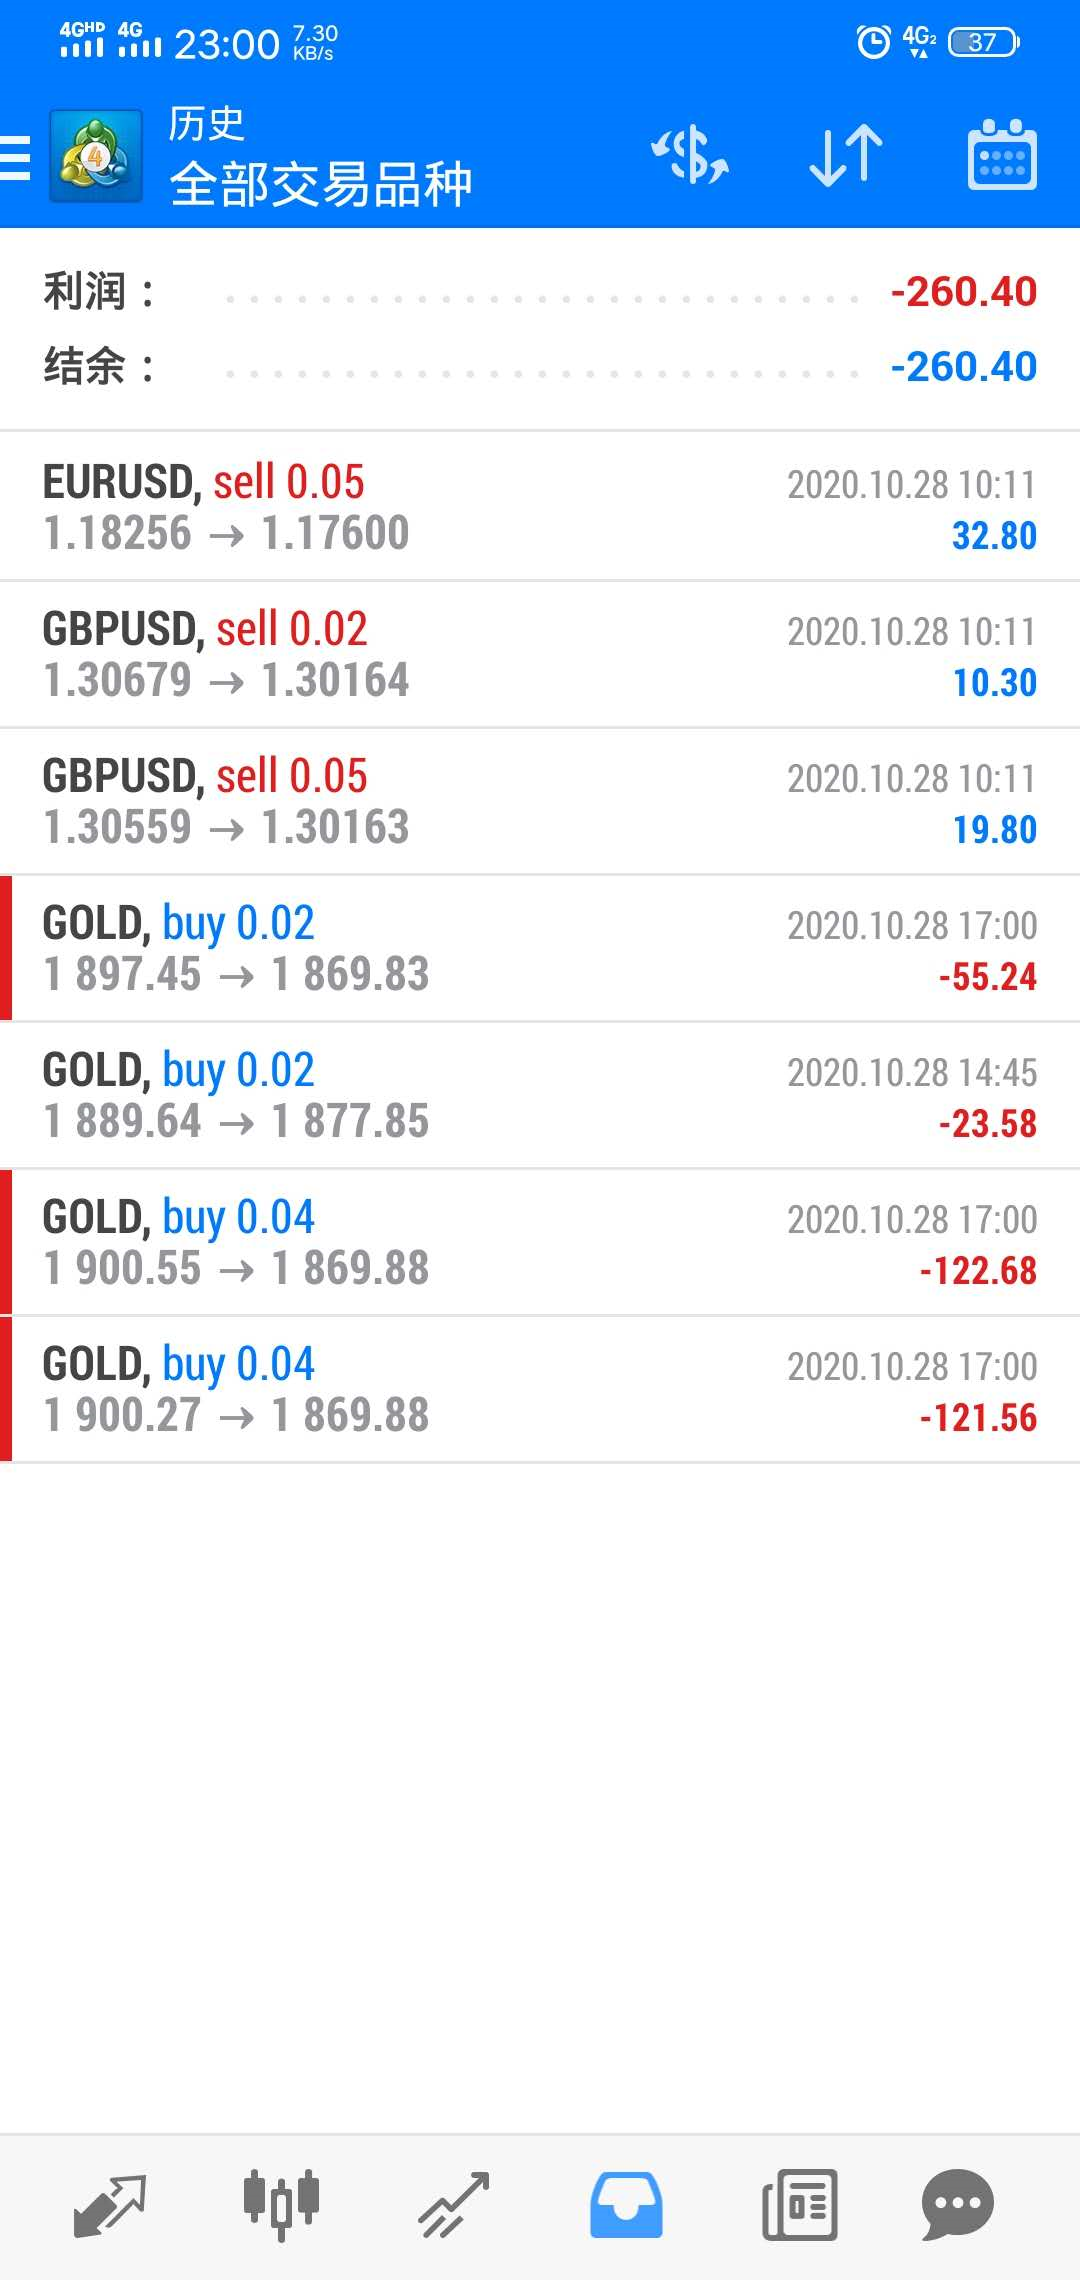The image size is (1080, 2280).
Task: Select the GBPUSD sell 0.02 trade
Action: click(540, 654)
